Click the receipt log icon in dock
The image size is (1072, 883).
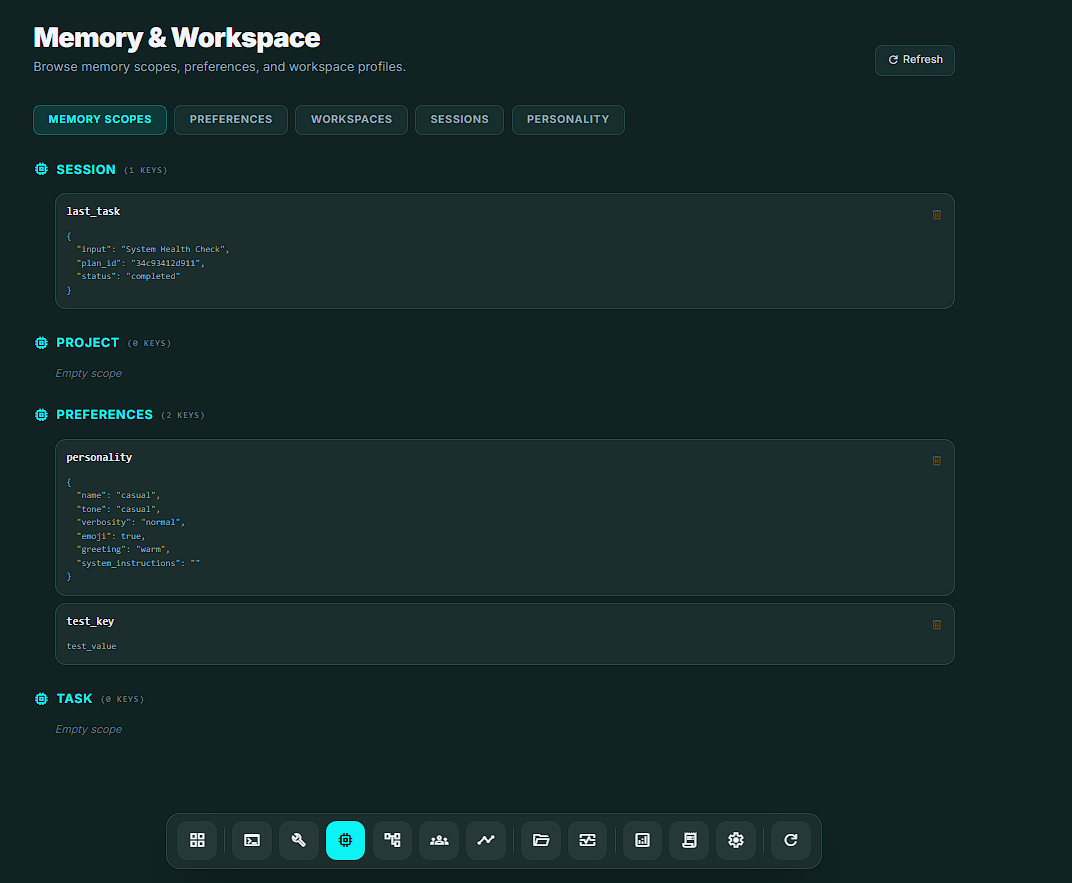[x=689, y=840]
